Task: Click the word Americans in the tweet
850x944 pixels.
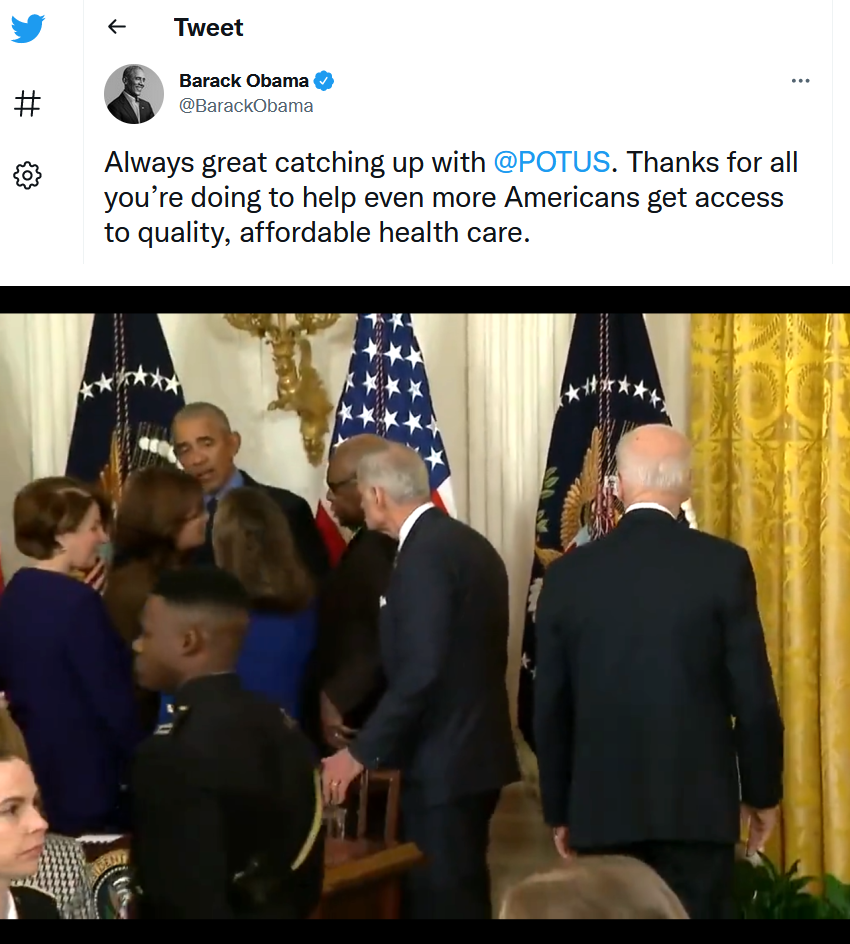Action: (x=572, y=197)
